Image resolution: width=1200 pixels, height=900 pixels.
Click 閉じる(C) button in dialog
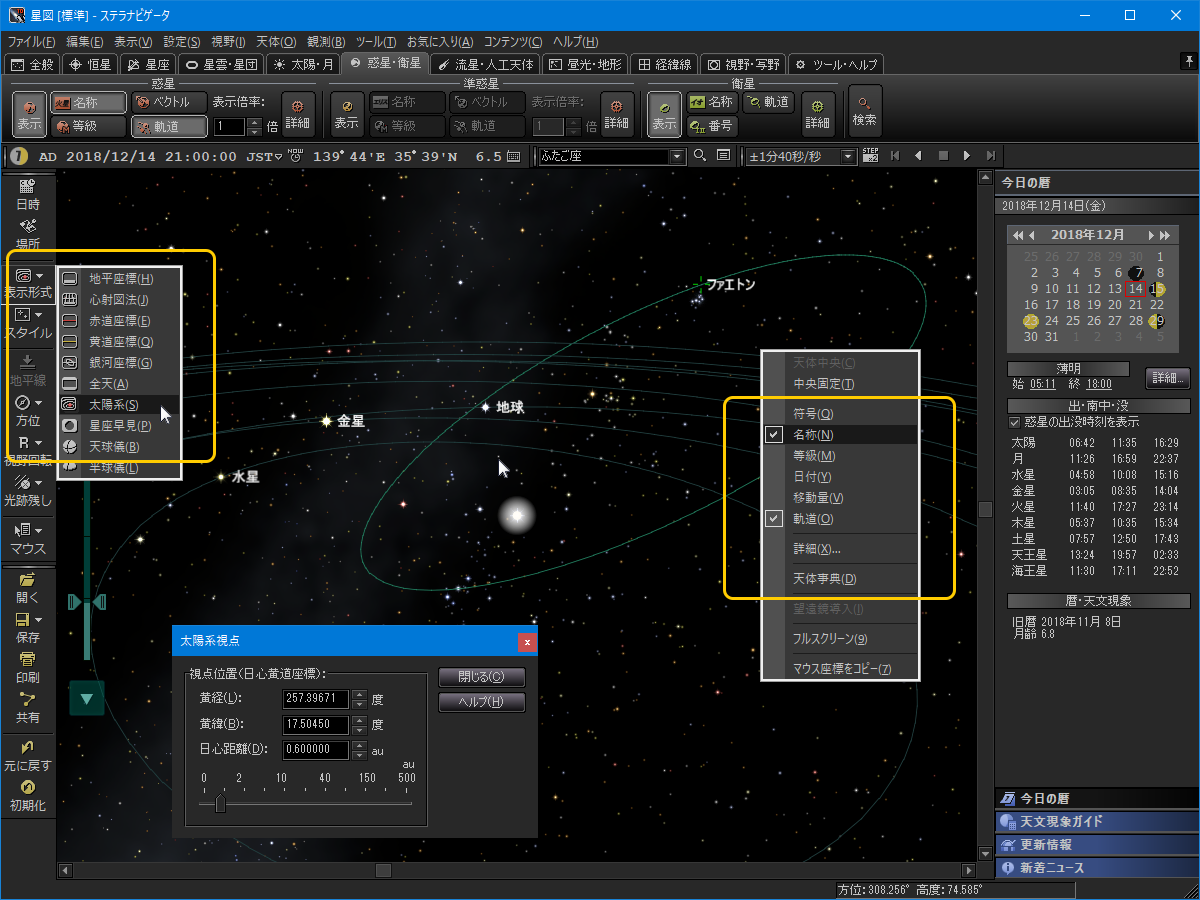tap(482, 677)
